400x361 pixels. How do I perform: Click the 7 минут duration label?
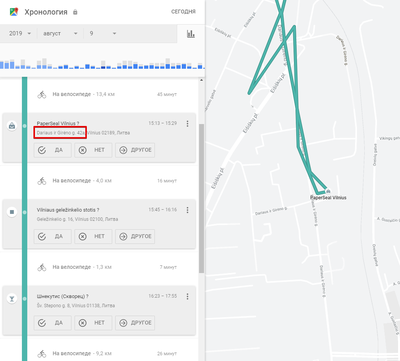coord(168,267)
